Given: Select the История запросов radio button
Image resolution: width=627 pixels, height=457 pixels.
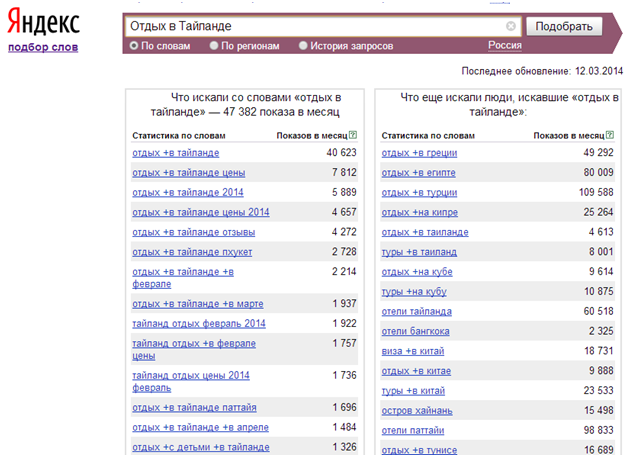Looking at the screenshot, I should click(303, 46).
